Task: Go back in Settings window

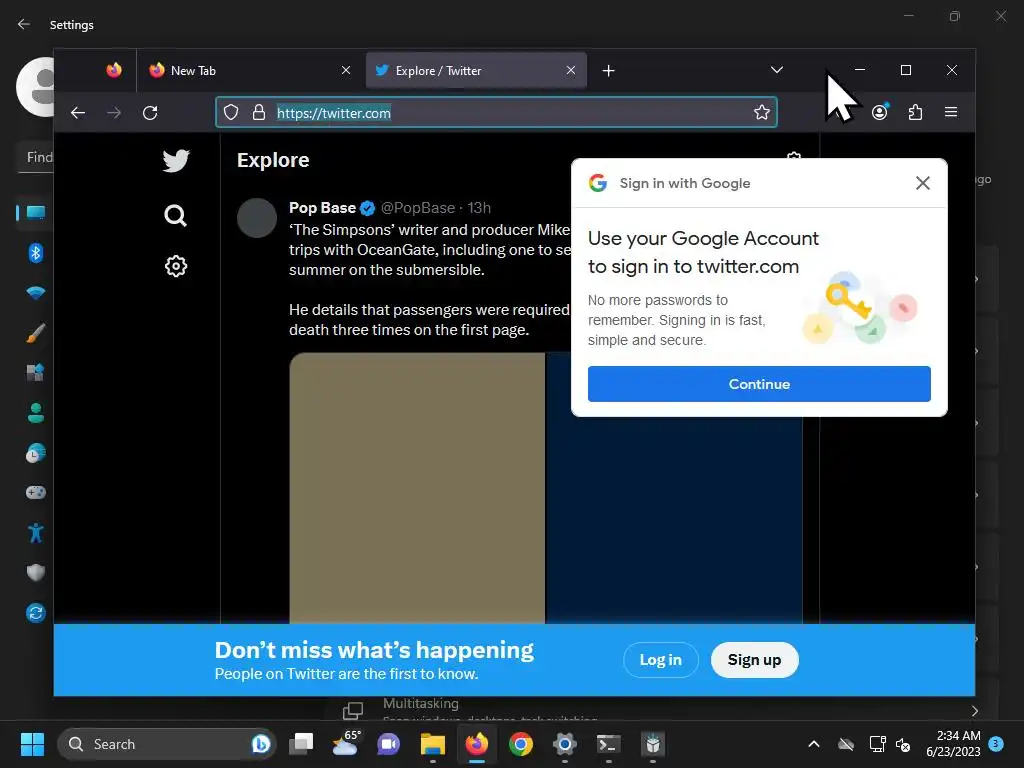Action: click(x=24, y=24)
